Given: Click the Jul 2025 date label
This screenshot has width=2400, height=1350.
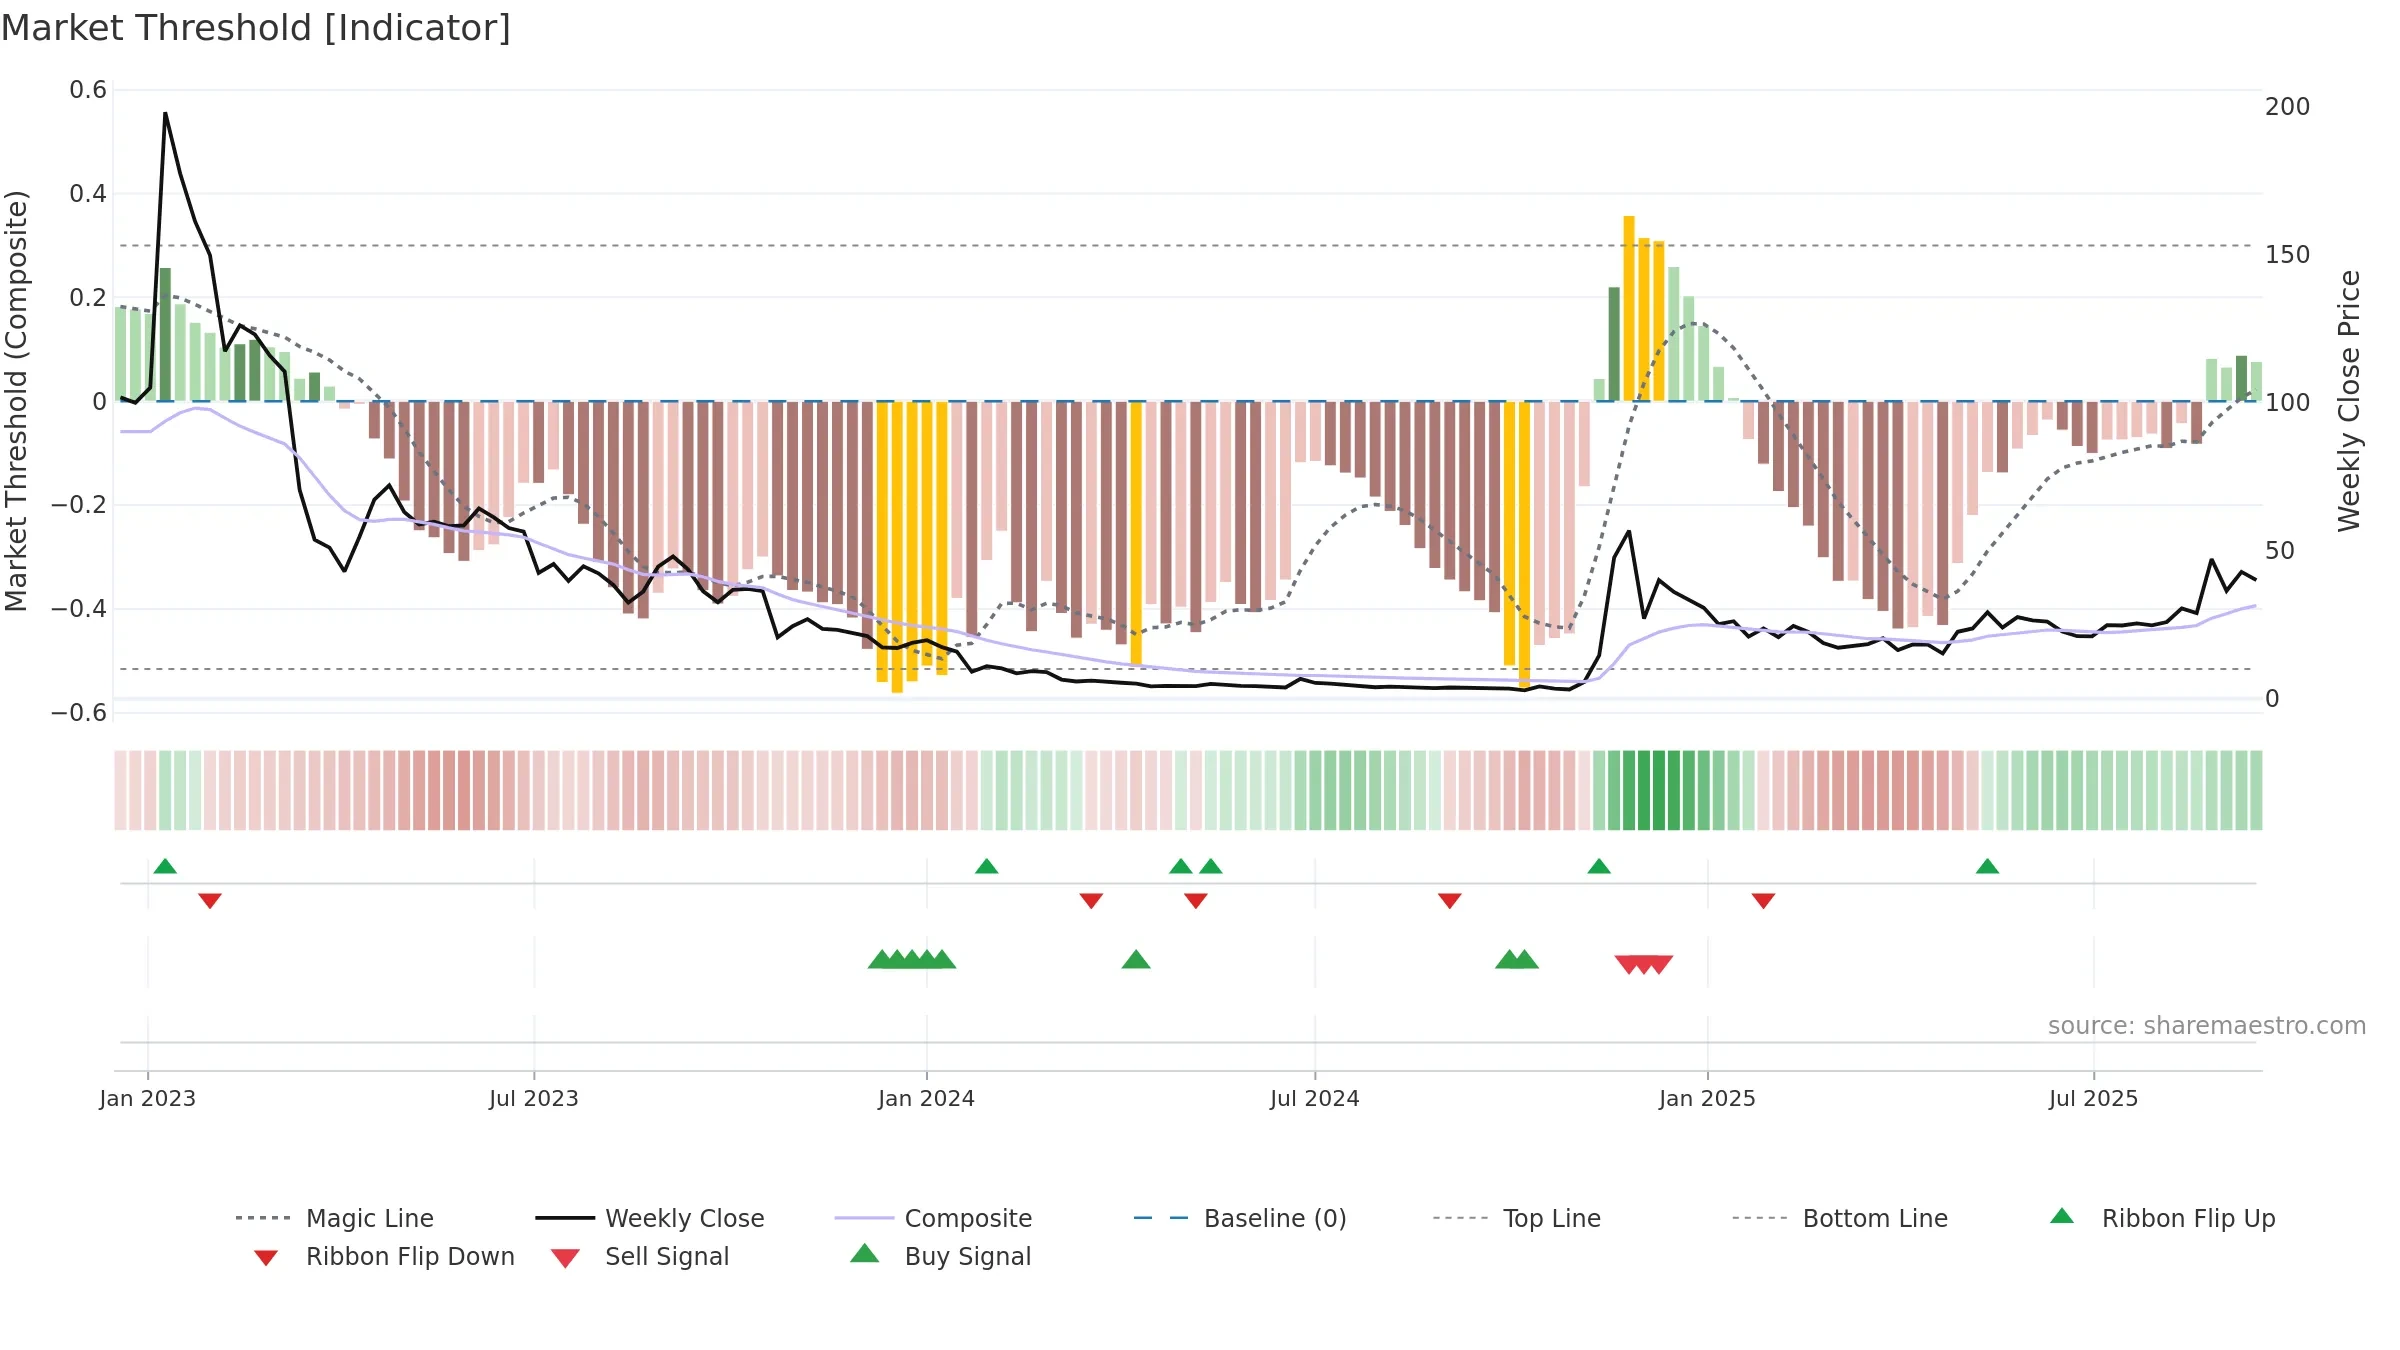Looking at the screenshot, I should 2094,1098.
